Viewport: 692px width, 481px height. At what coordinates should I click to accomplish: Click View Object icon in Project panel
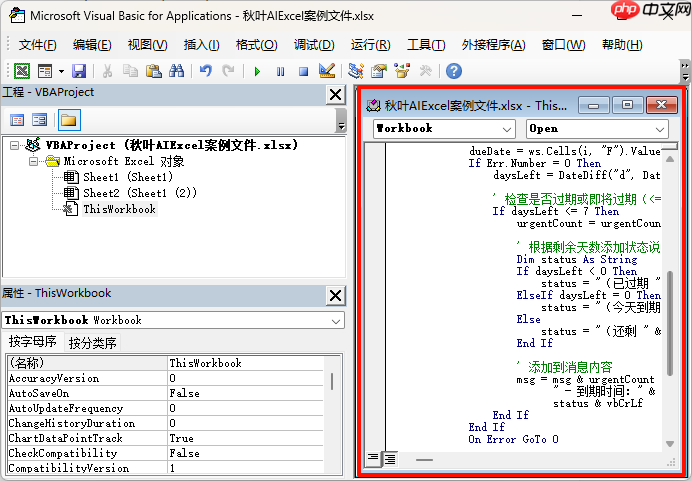[39, 120]
